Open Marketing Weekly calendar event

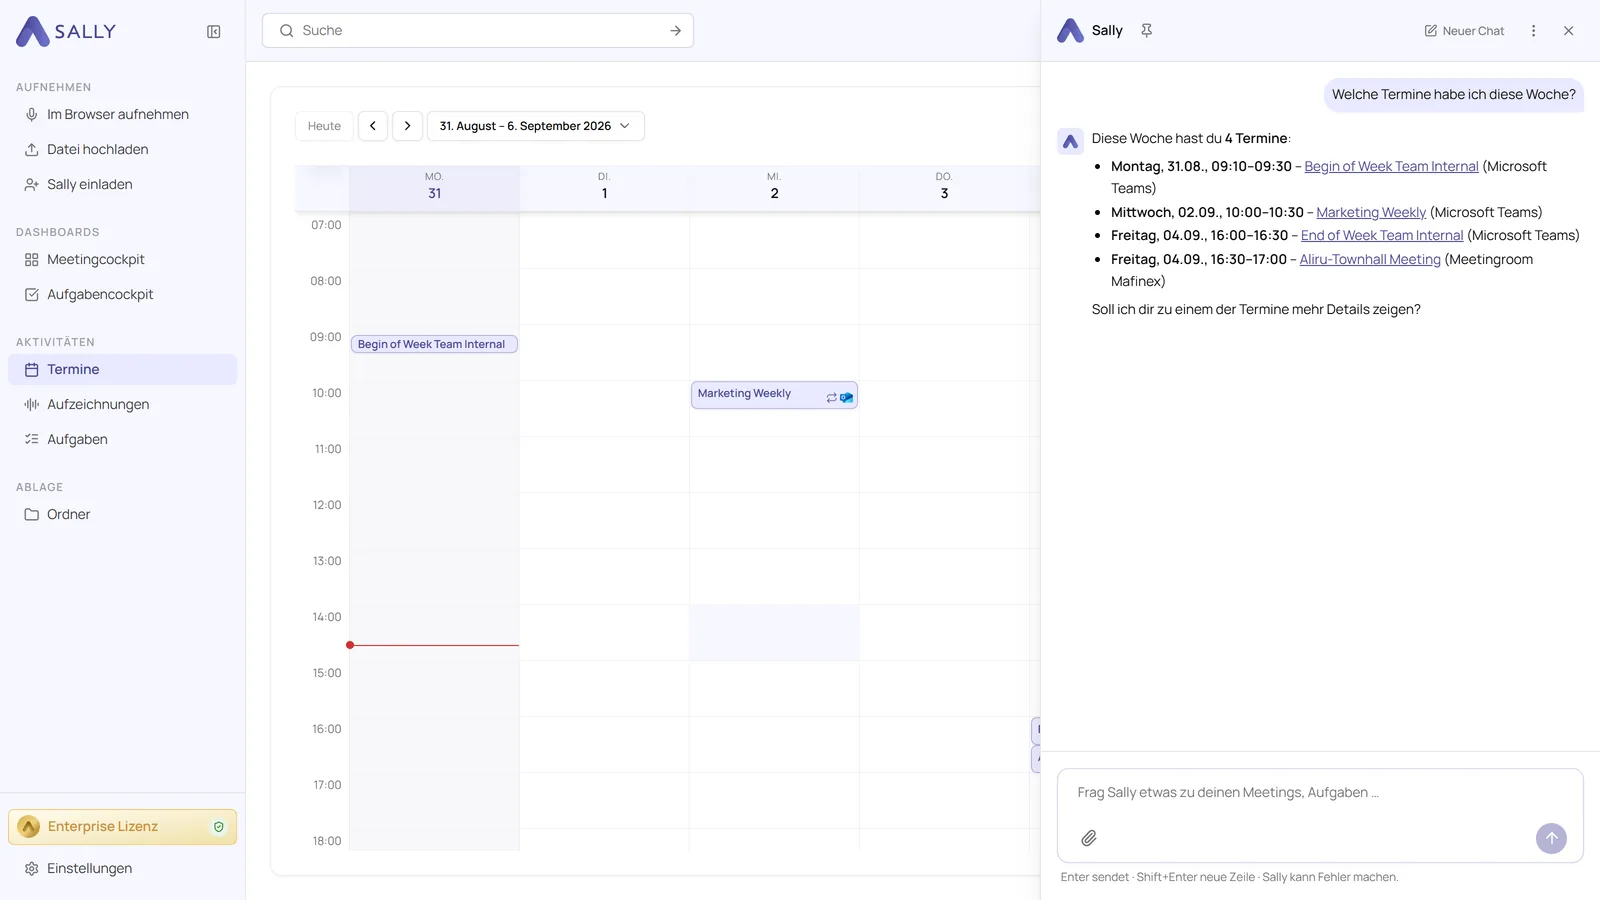click(774, 395)
